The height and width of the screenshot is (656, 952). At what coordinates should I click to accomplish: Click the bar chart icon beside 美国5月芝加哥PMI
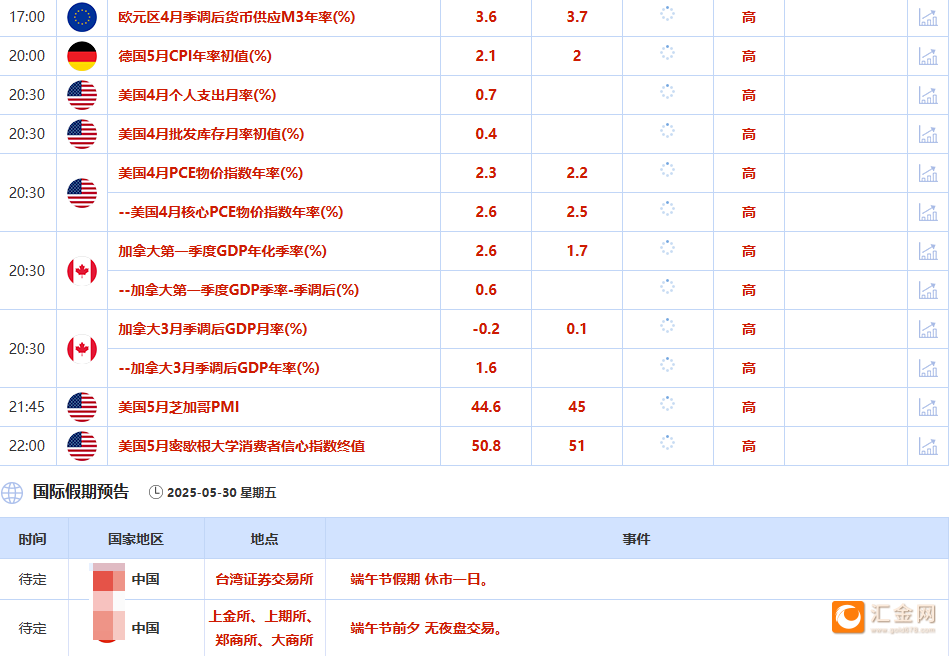(929, 407)
